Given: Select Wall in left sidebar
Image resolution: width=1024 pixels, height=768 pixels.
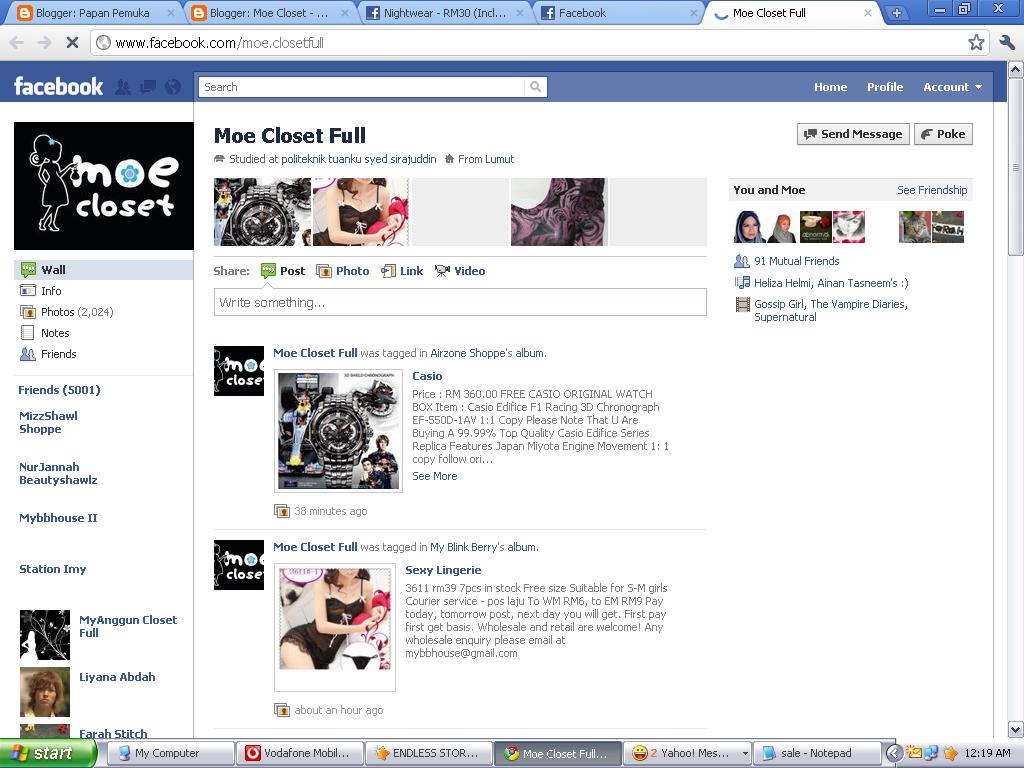Looking at the screenshot, I should pyautogui.click(x=104, y=270).
